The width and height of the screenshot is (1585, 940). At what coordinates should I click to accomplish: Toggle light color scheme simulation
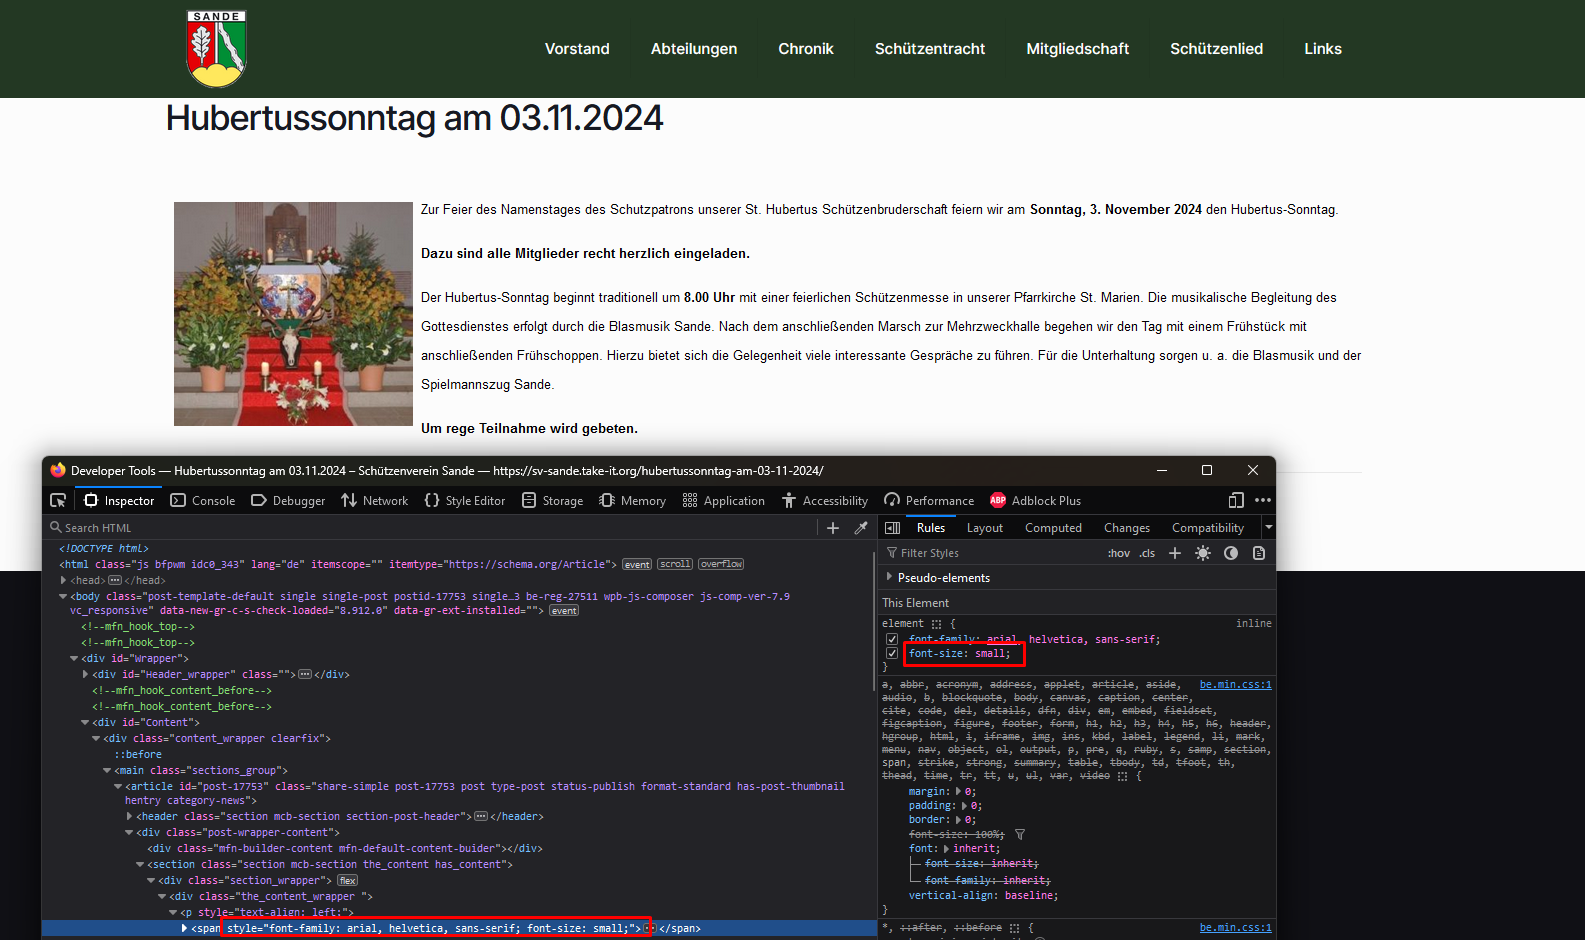1203,553
